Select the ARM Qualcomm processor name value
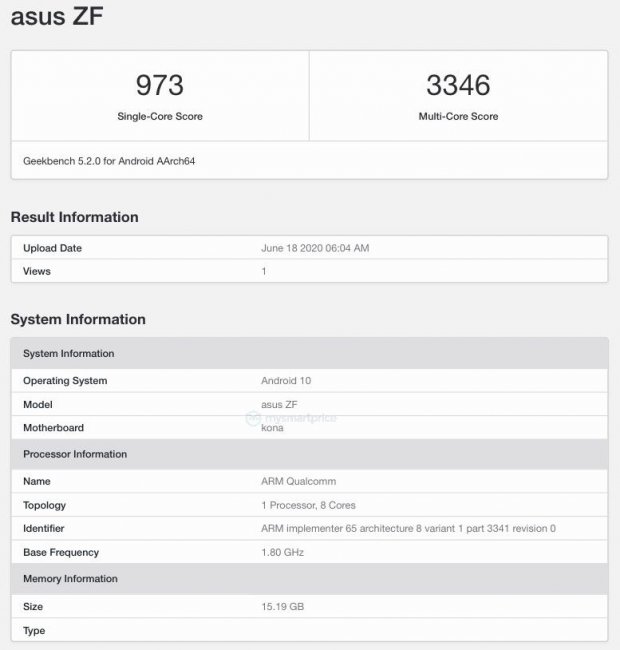 [x=297, y=481]
